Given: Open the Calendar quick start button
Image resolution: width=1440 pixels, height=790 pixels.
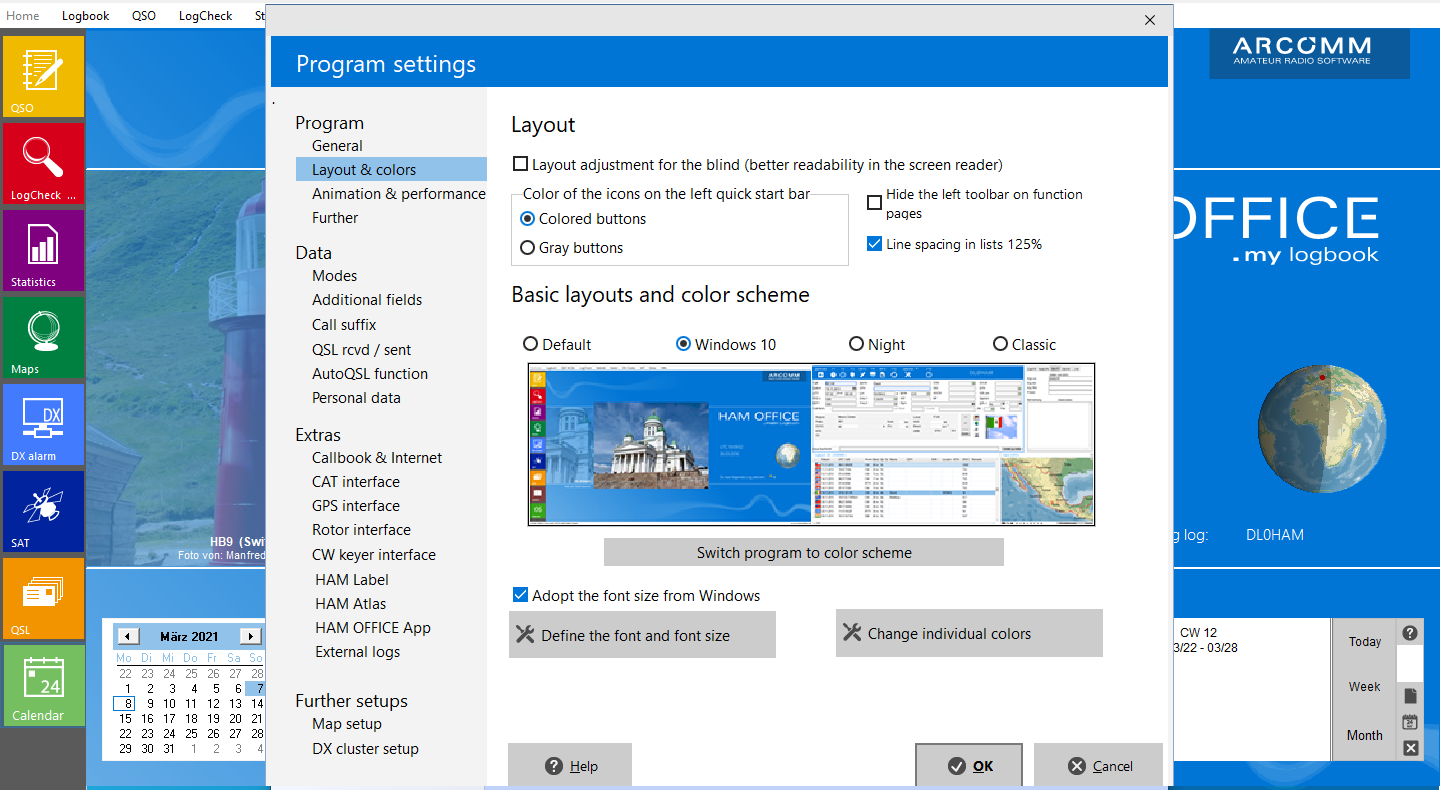Looking at the screenshot, I should [x=43, y=685].
